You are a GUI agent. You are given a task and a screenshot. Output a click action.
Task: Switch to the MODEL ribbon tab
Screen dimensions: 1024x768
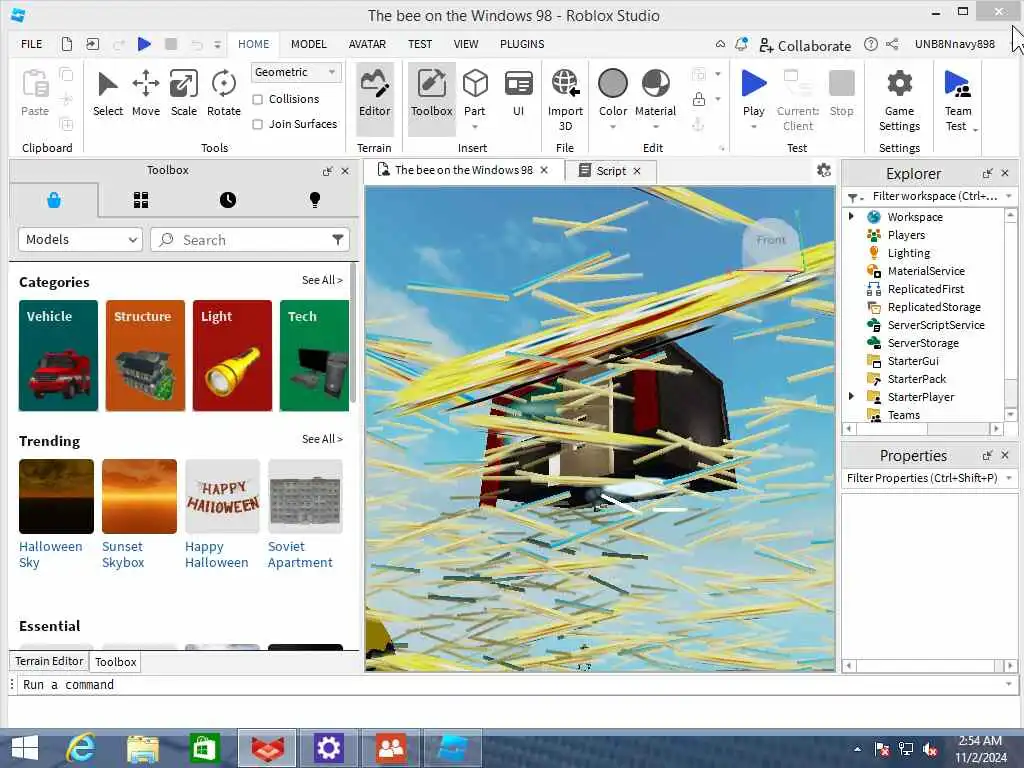(x=308, y=44)
